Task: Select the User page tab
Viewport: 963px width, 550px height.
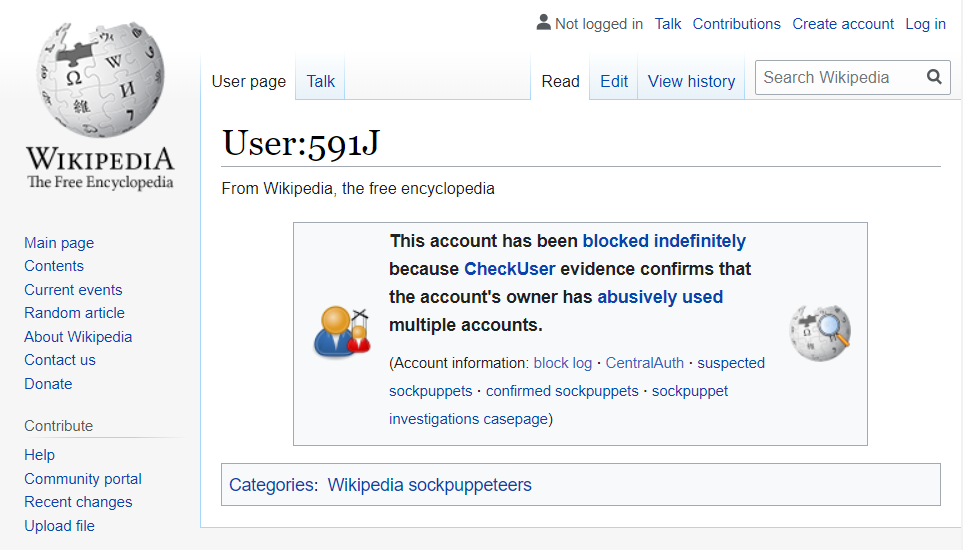Action: [x=248, y=81]
